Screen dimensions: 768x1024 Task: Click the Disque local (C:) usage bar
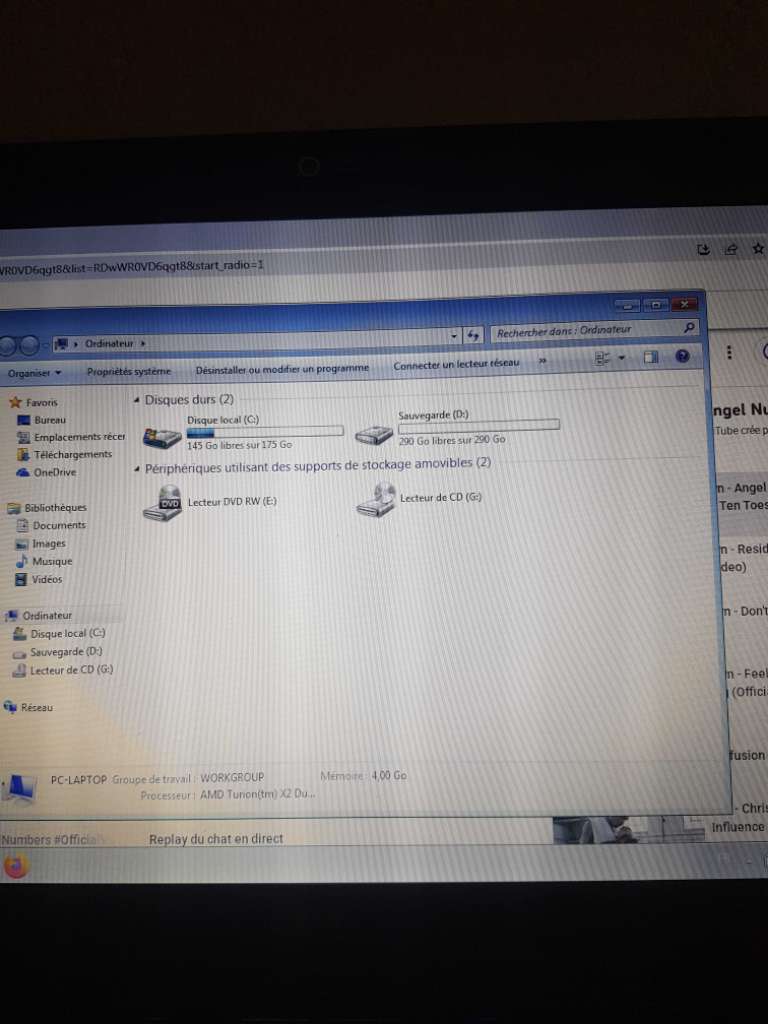[x=265, y=431]
